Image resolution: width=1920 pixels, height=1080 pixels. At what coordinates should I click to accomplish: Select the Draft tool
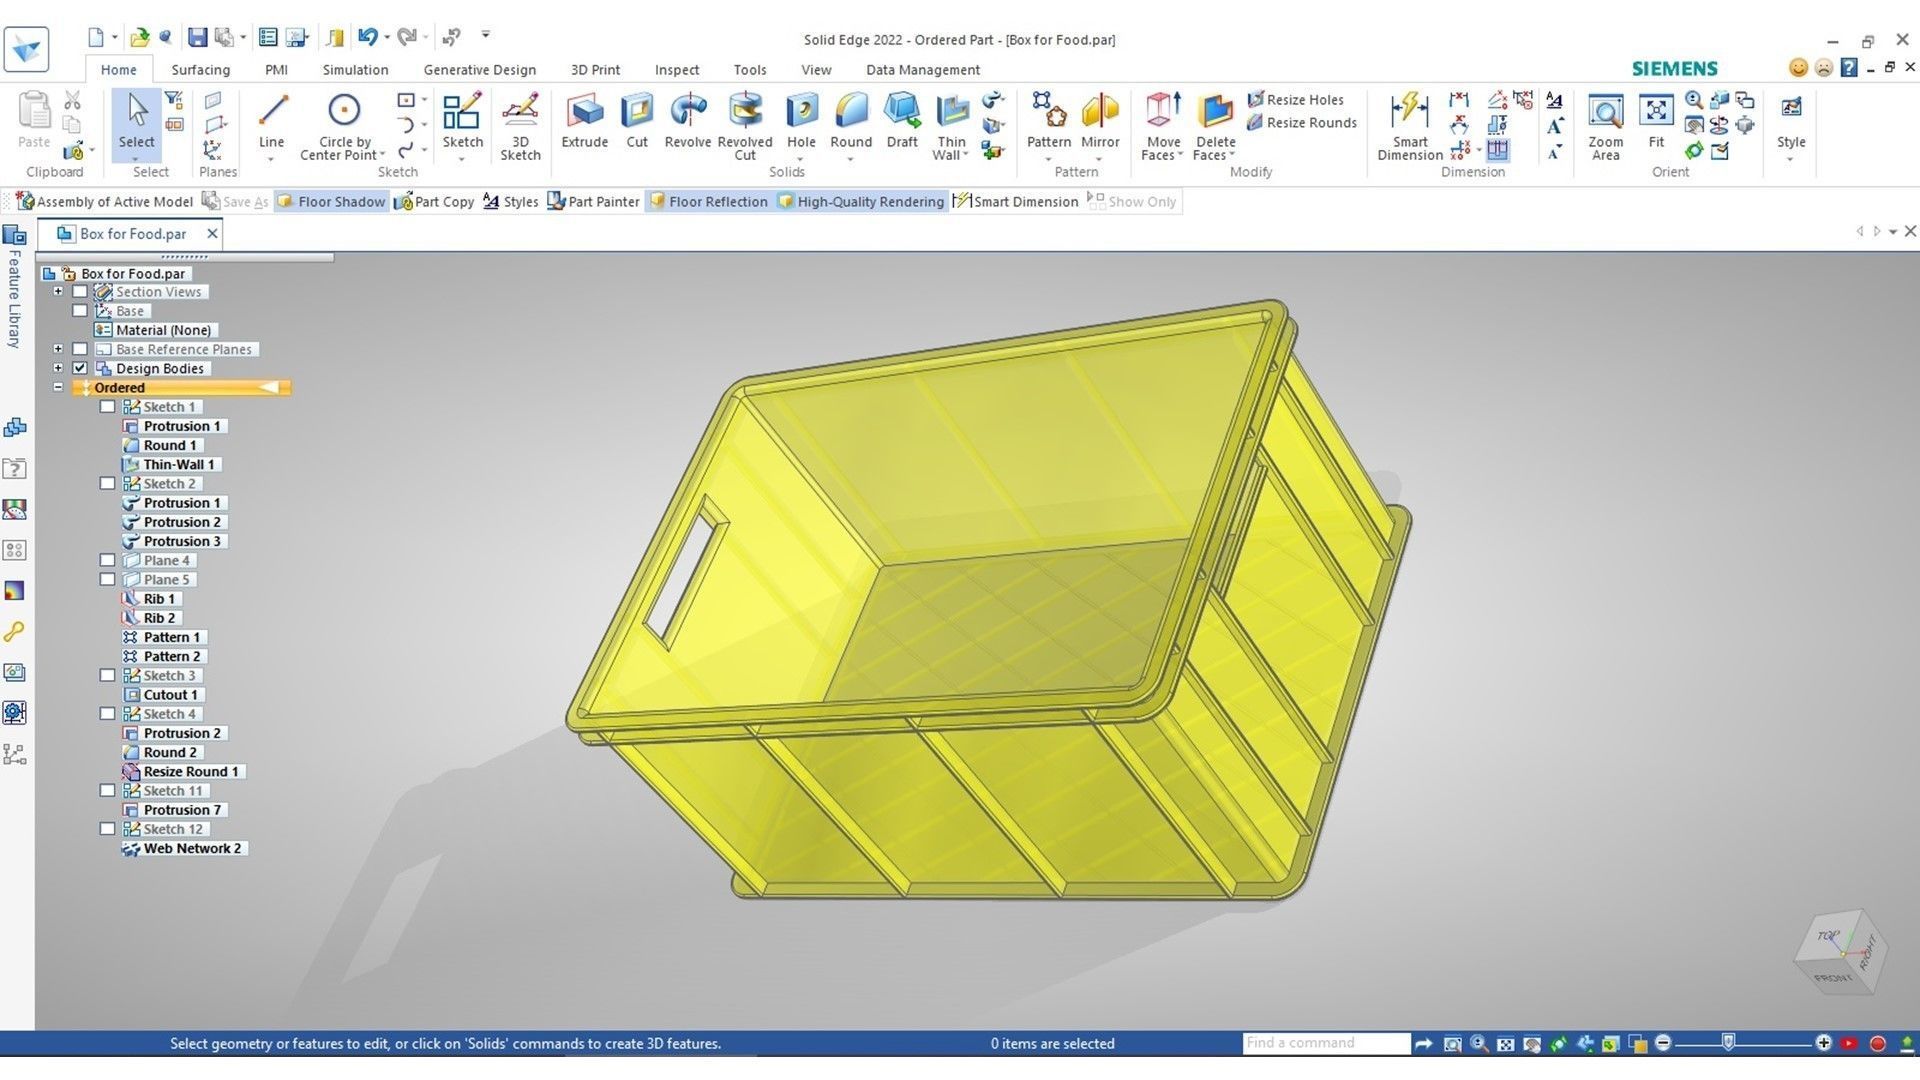coord(902,121)
